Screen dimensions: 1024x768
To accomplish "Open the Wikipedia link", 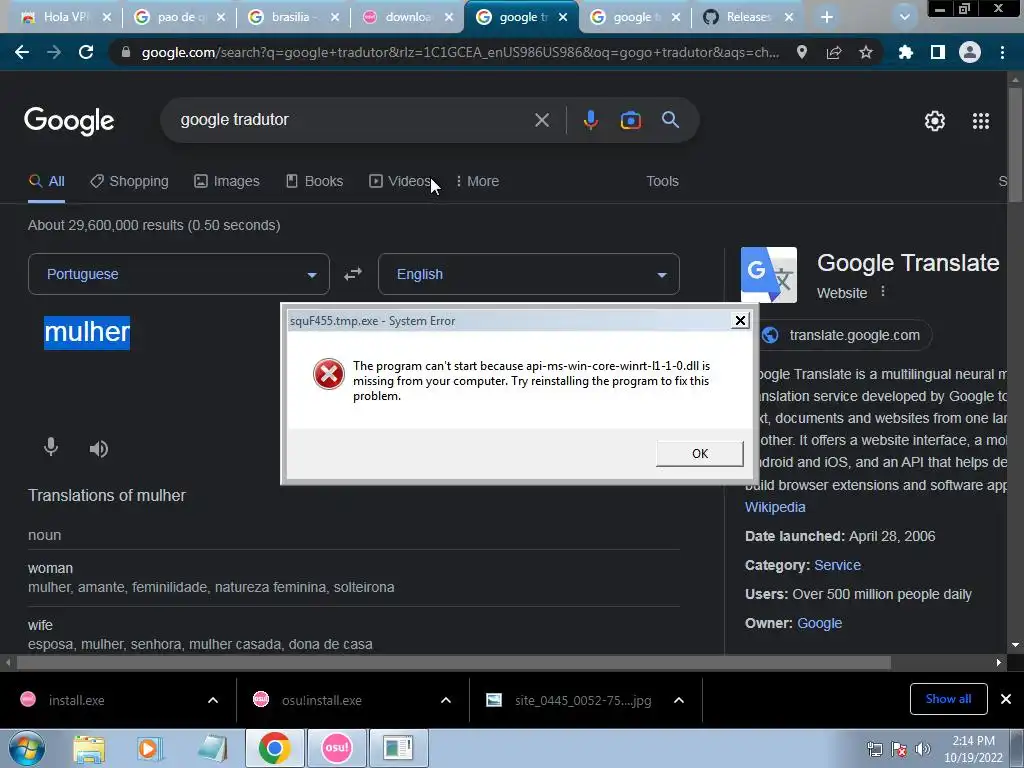I will 775,507.
